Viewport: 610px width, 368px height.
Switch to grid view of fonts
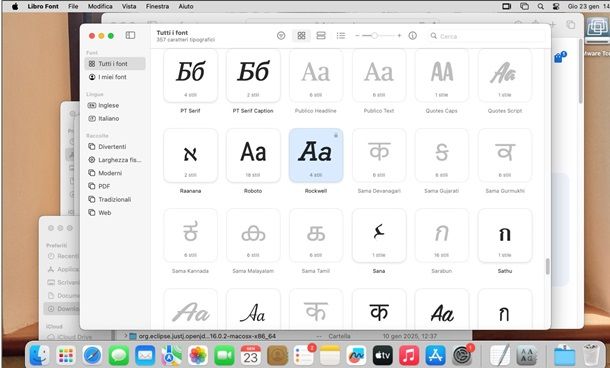[301, 36]
